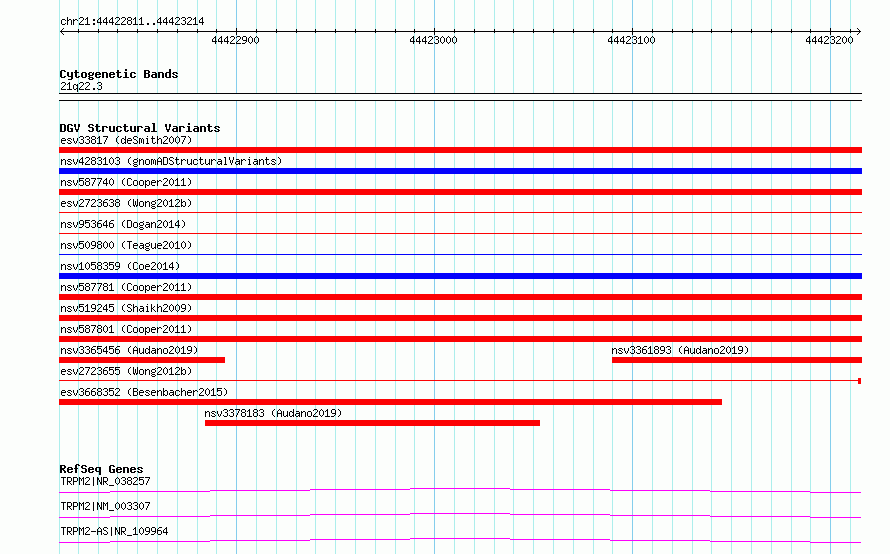Viewport: 890px width, 554px height.
Task: Select the short red bar of nsv3365456
Action: click(142, 360)
